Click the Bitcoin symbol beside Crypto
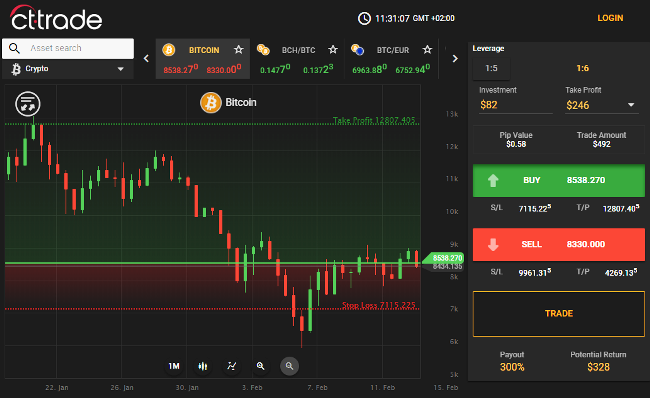650x398 pixels. 16,69
